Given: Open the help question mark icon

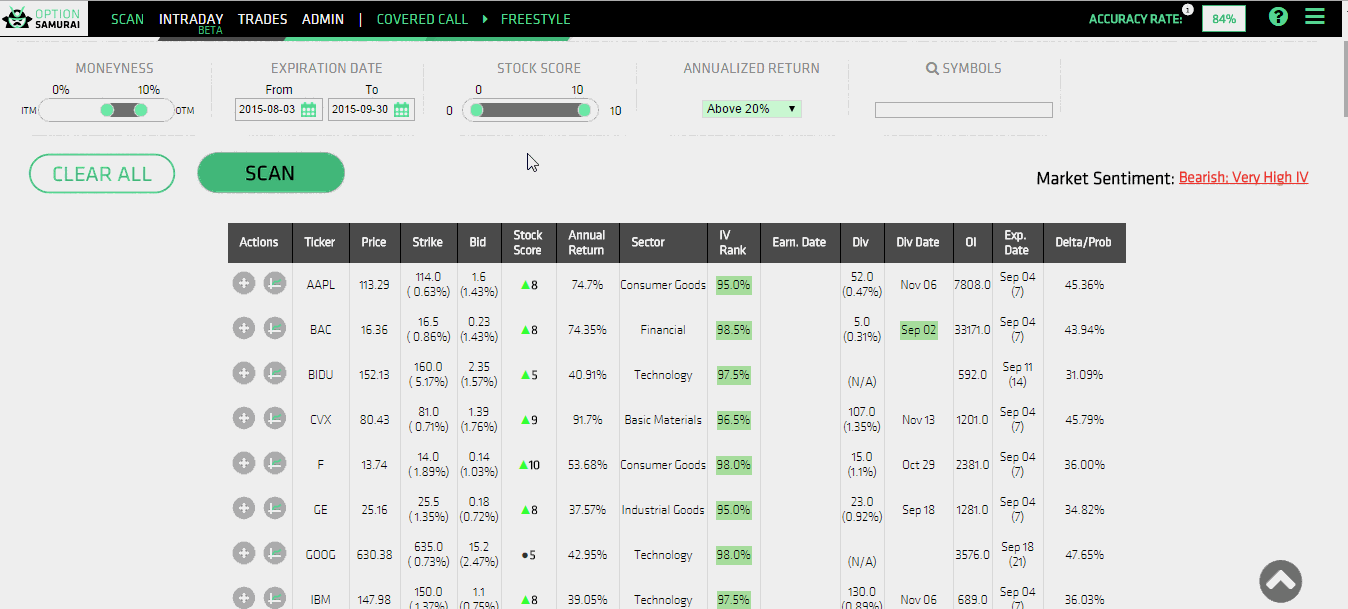Looking at the screenshot, I should click(x=1278, y=17).
